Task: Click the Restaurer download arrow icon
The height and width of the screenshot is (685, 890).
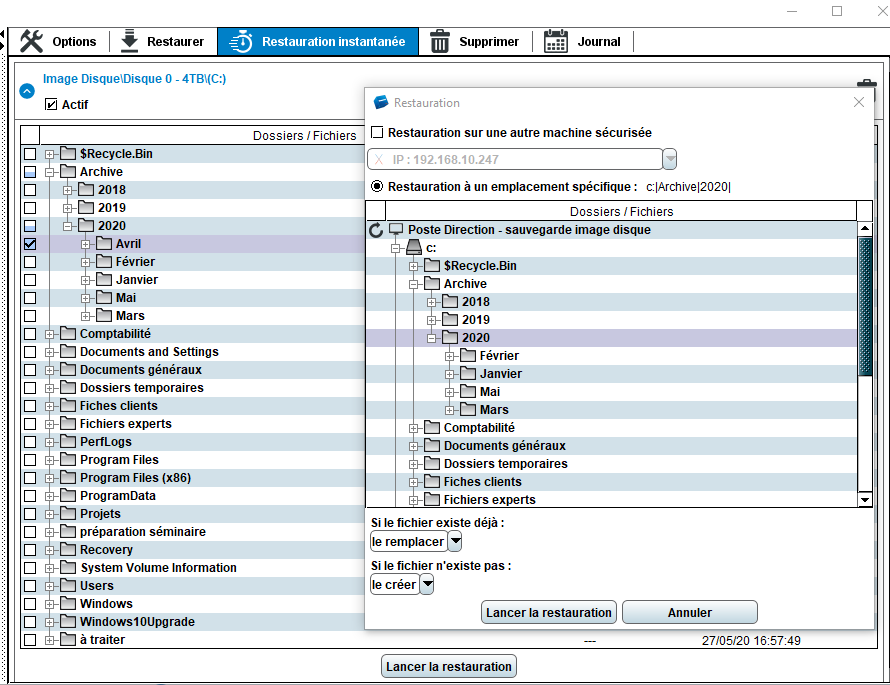Action: tap(129, 41)
